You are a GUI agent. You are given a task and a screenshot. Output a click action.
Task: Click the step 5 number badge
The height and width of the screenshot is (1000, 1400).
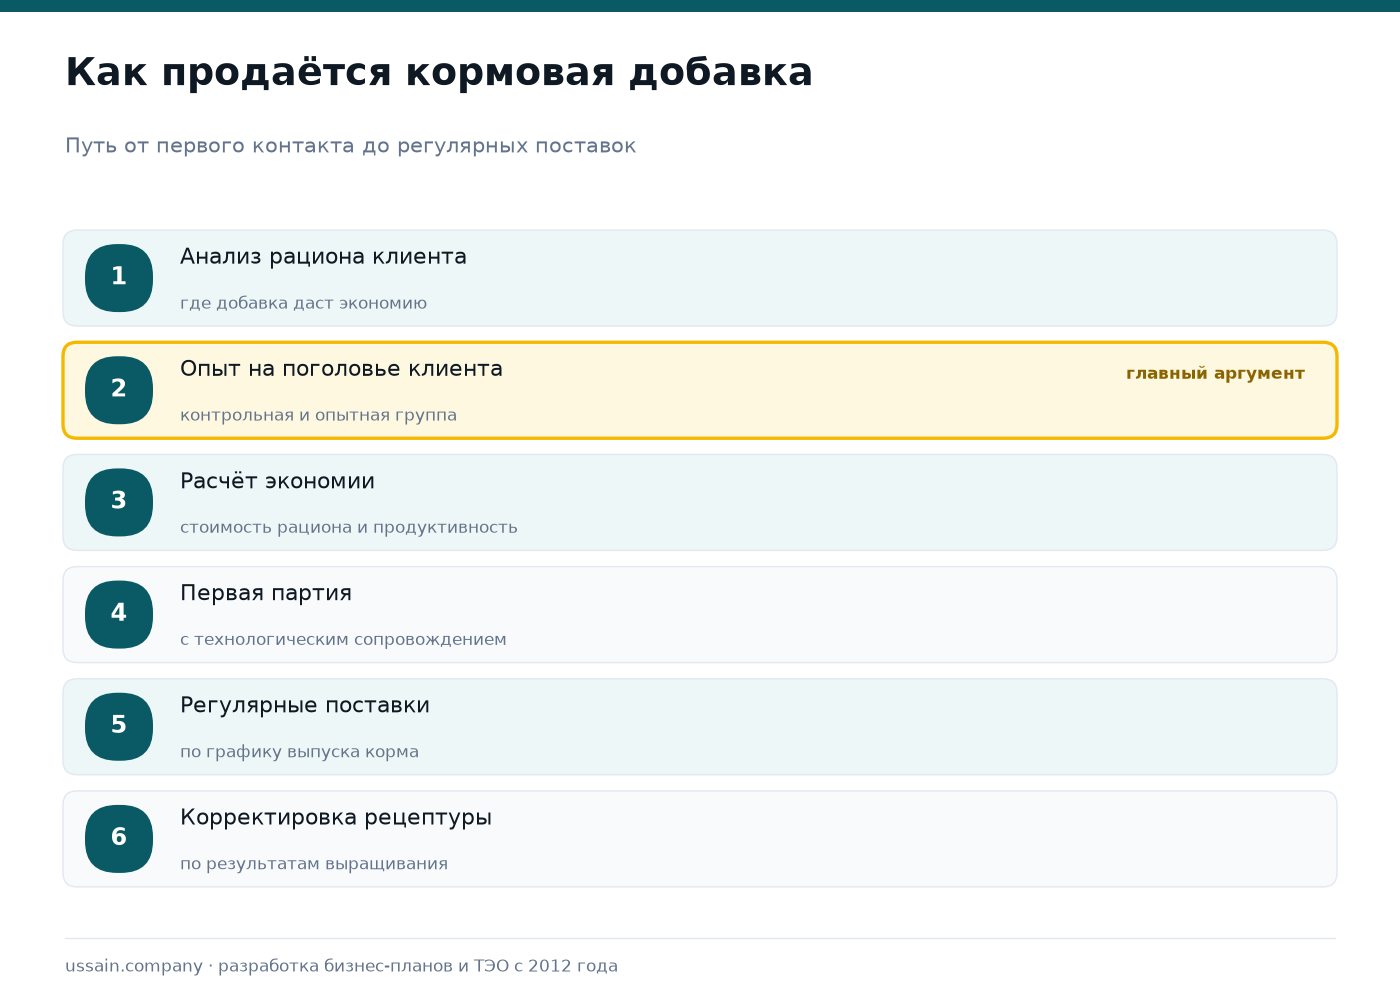(x=119, y=726)
